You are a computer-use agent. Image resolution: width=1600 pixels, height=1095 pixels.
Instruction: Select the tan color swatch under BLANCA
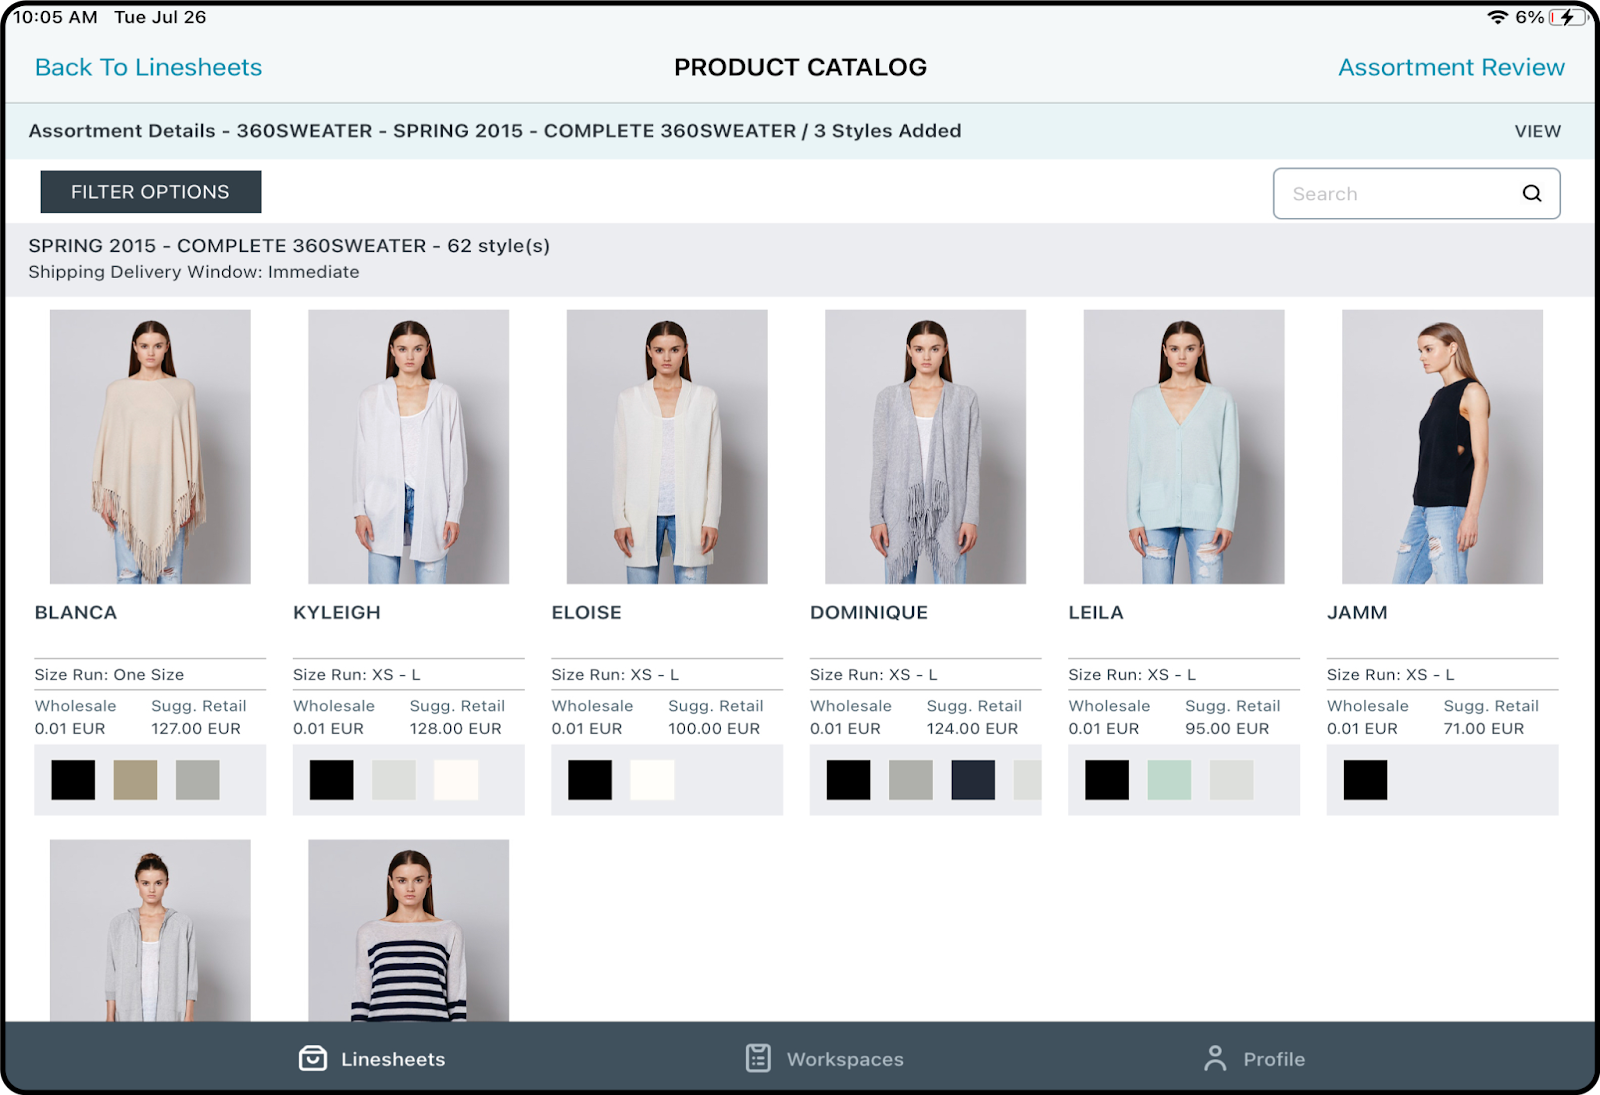click(137, 780)
